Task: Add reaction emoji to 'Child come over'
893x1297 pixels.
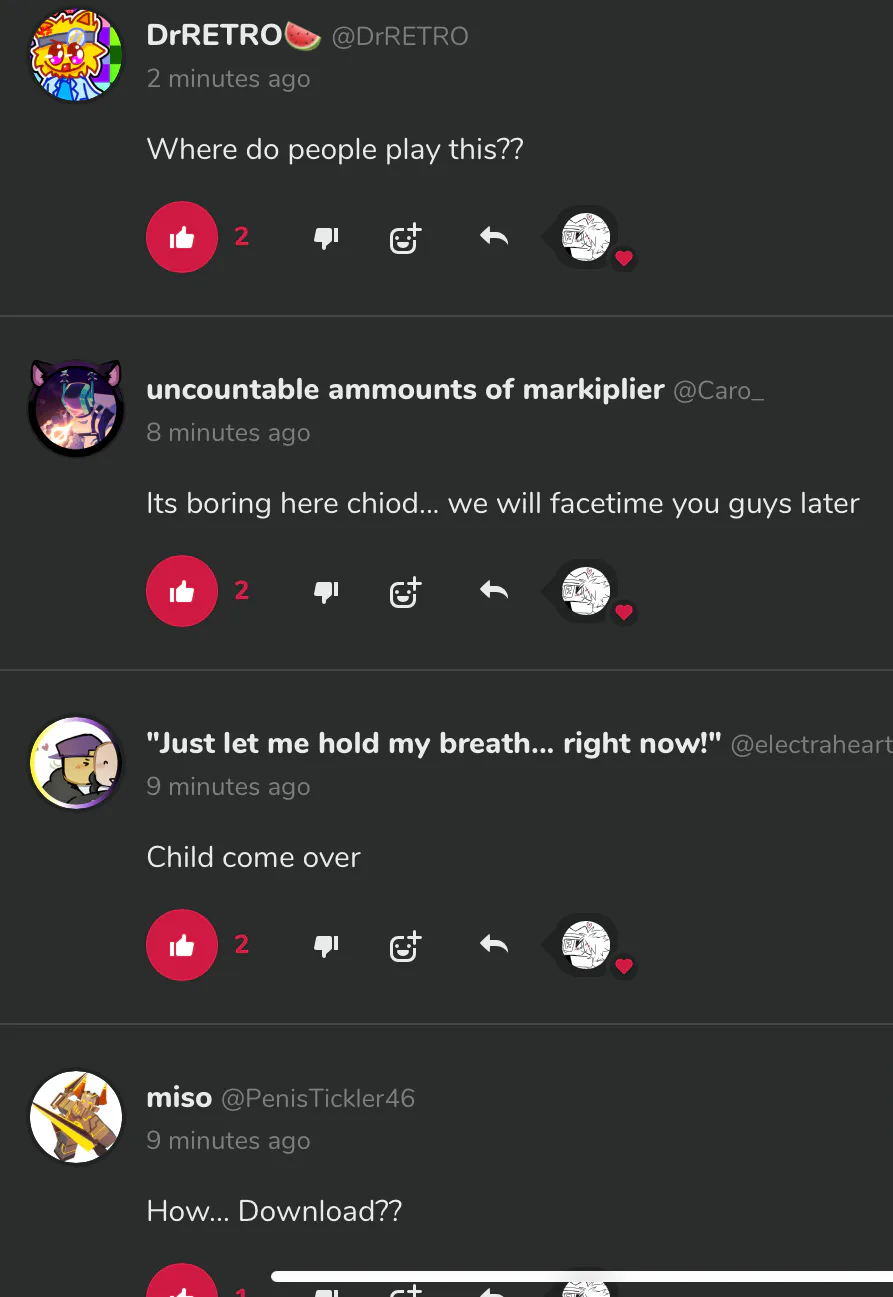Action: coord(405,946)
